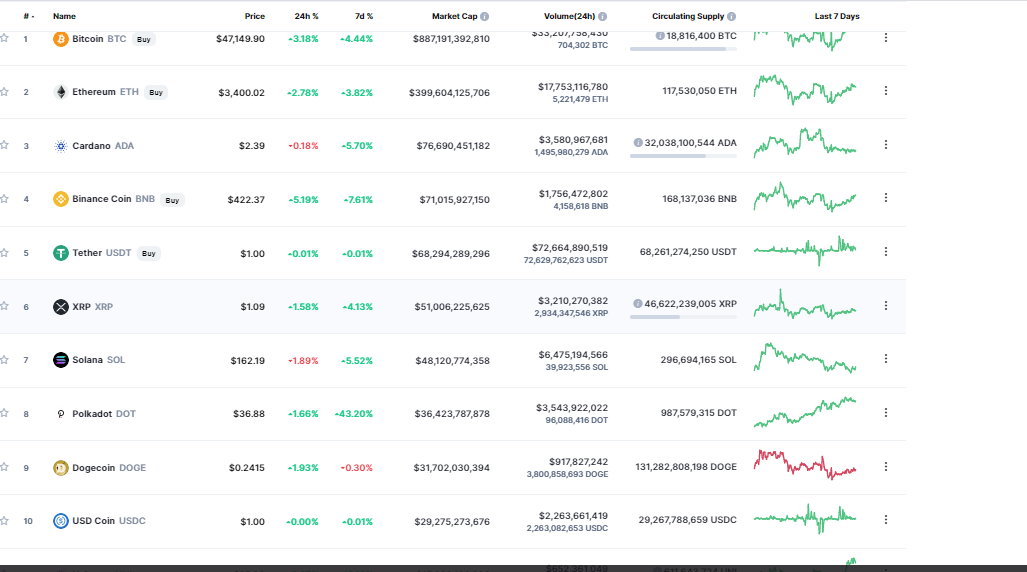Open the Market Cap info icon

pyautogui.click(x=485, y=16)
